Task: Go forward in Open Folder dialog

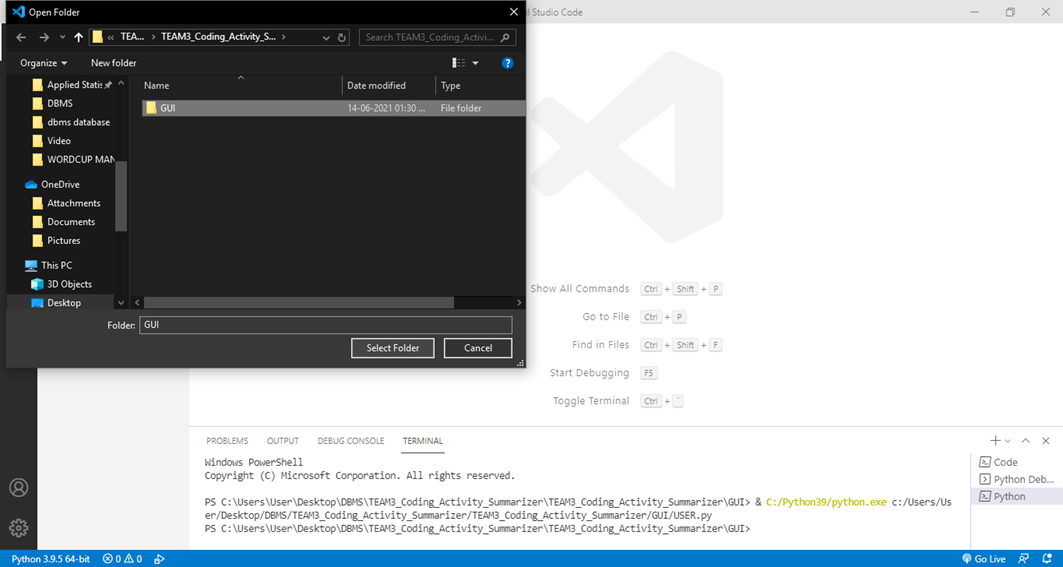Action: 44,37
